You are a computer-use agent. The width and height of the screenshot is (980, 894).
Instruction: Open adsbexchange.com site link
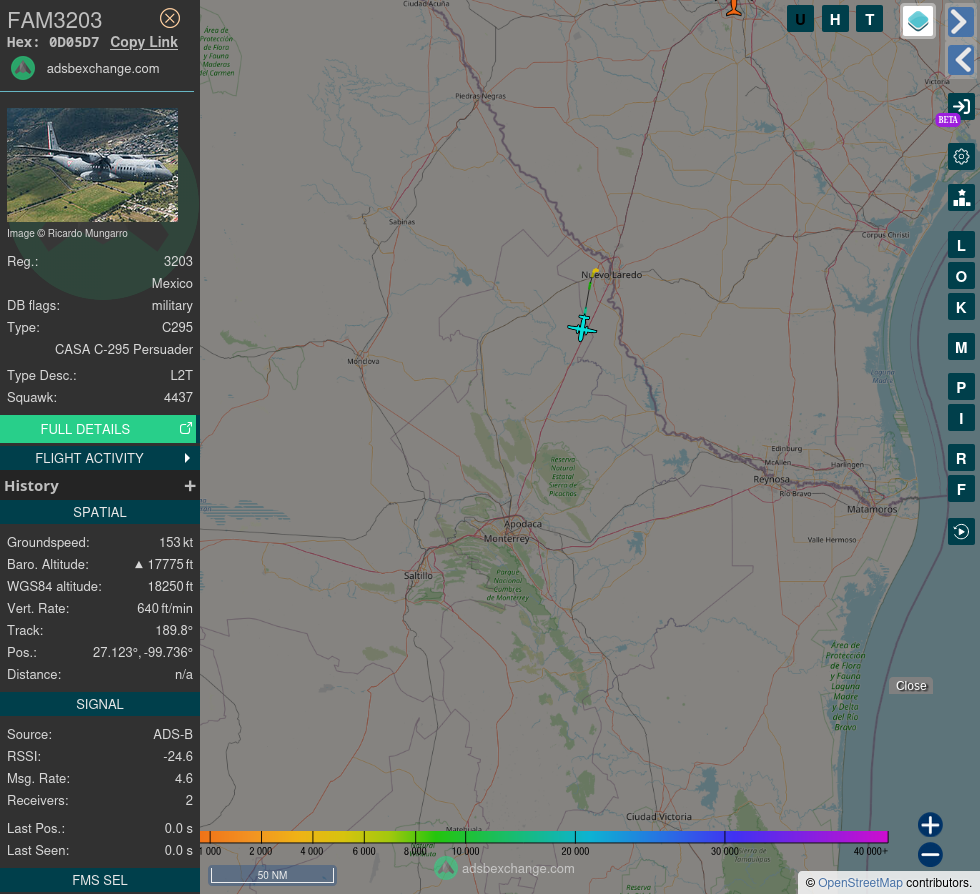pyautogui.click(x=103, y=68)
